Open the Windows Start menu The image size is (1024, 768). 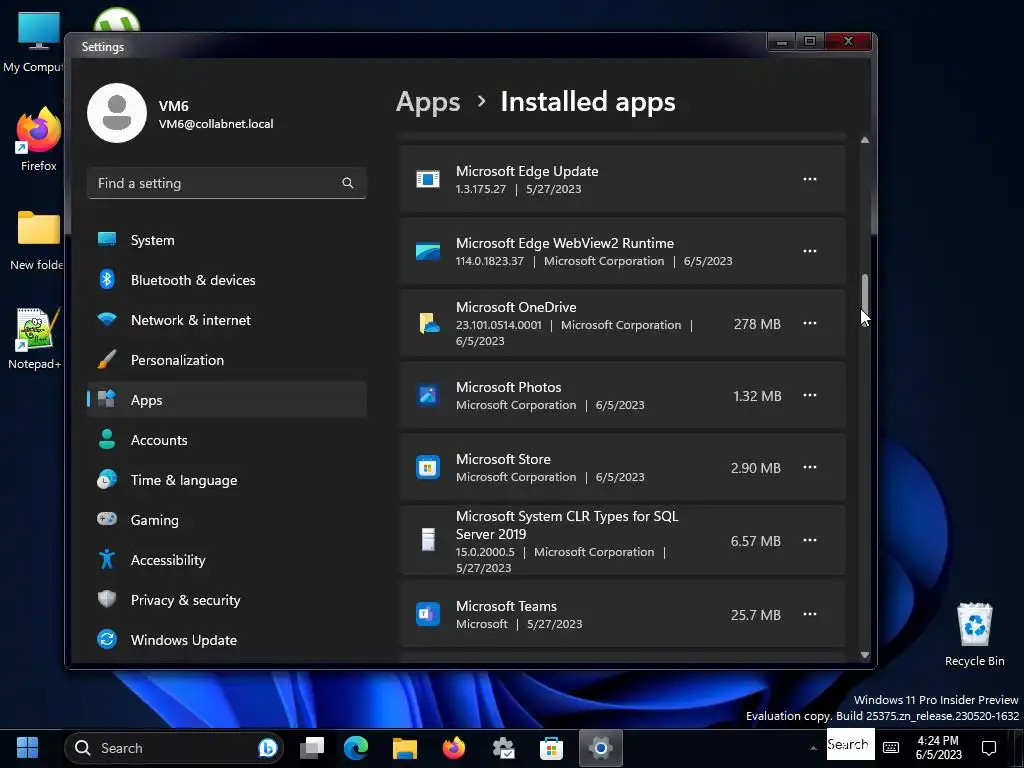[x=27, y=748]
